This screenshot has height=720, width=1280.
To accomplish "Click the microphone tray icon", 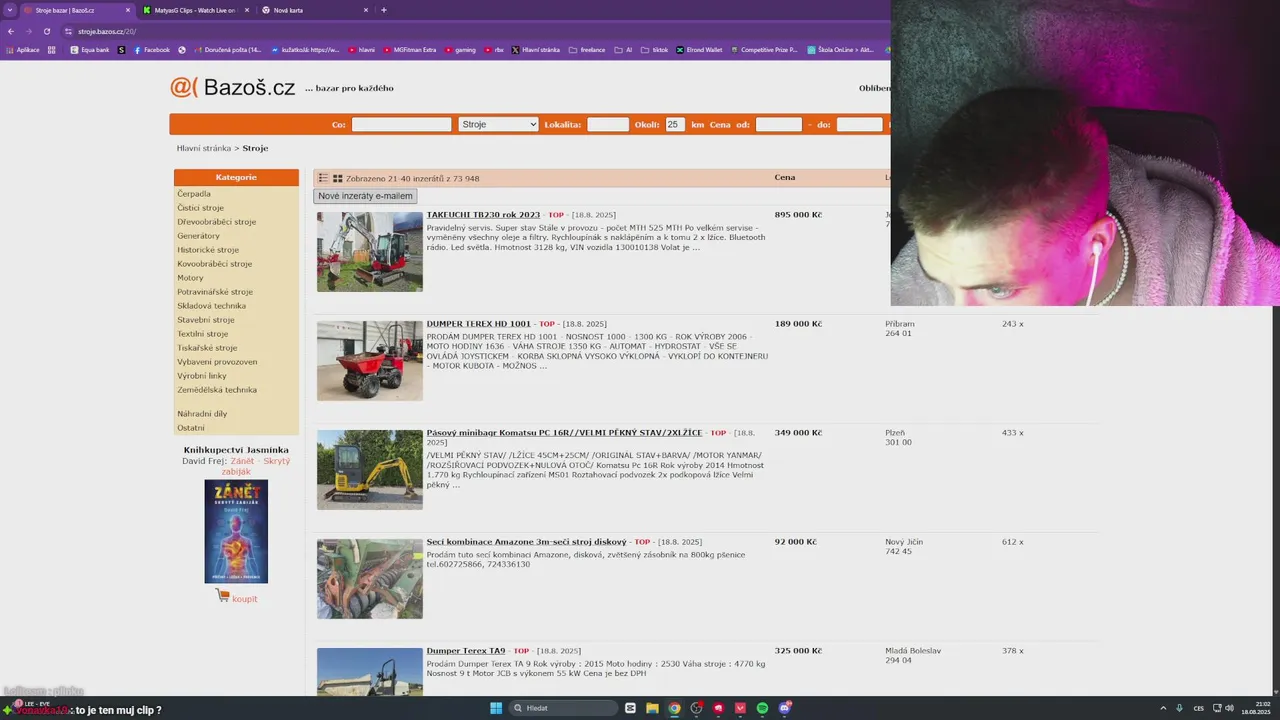I will coord(1180,708).
